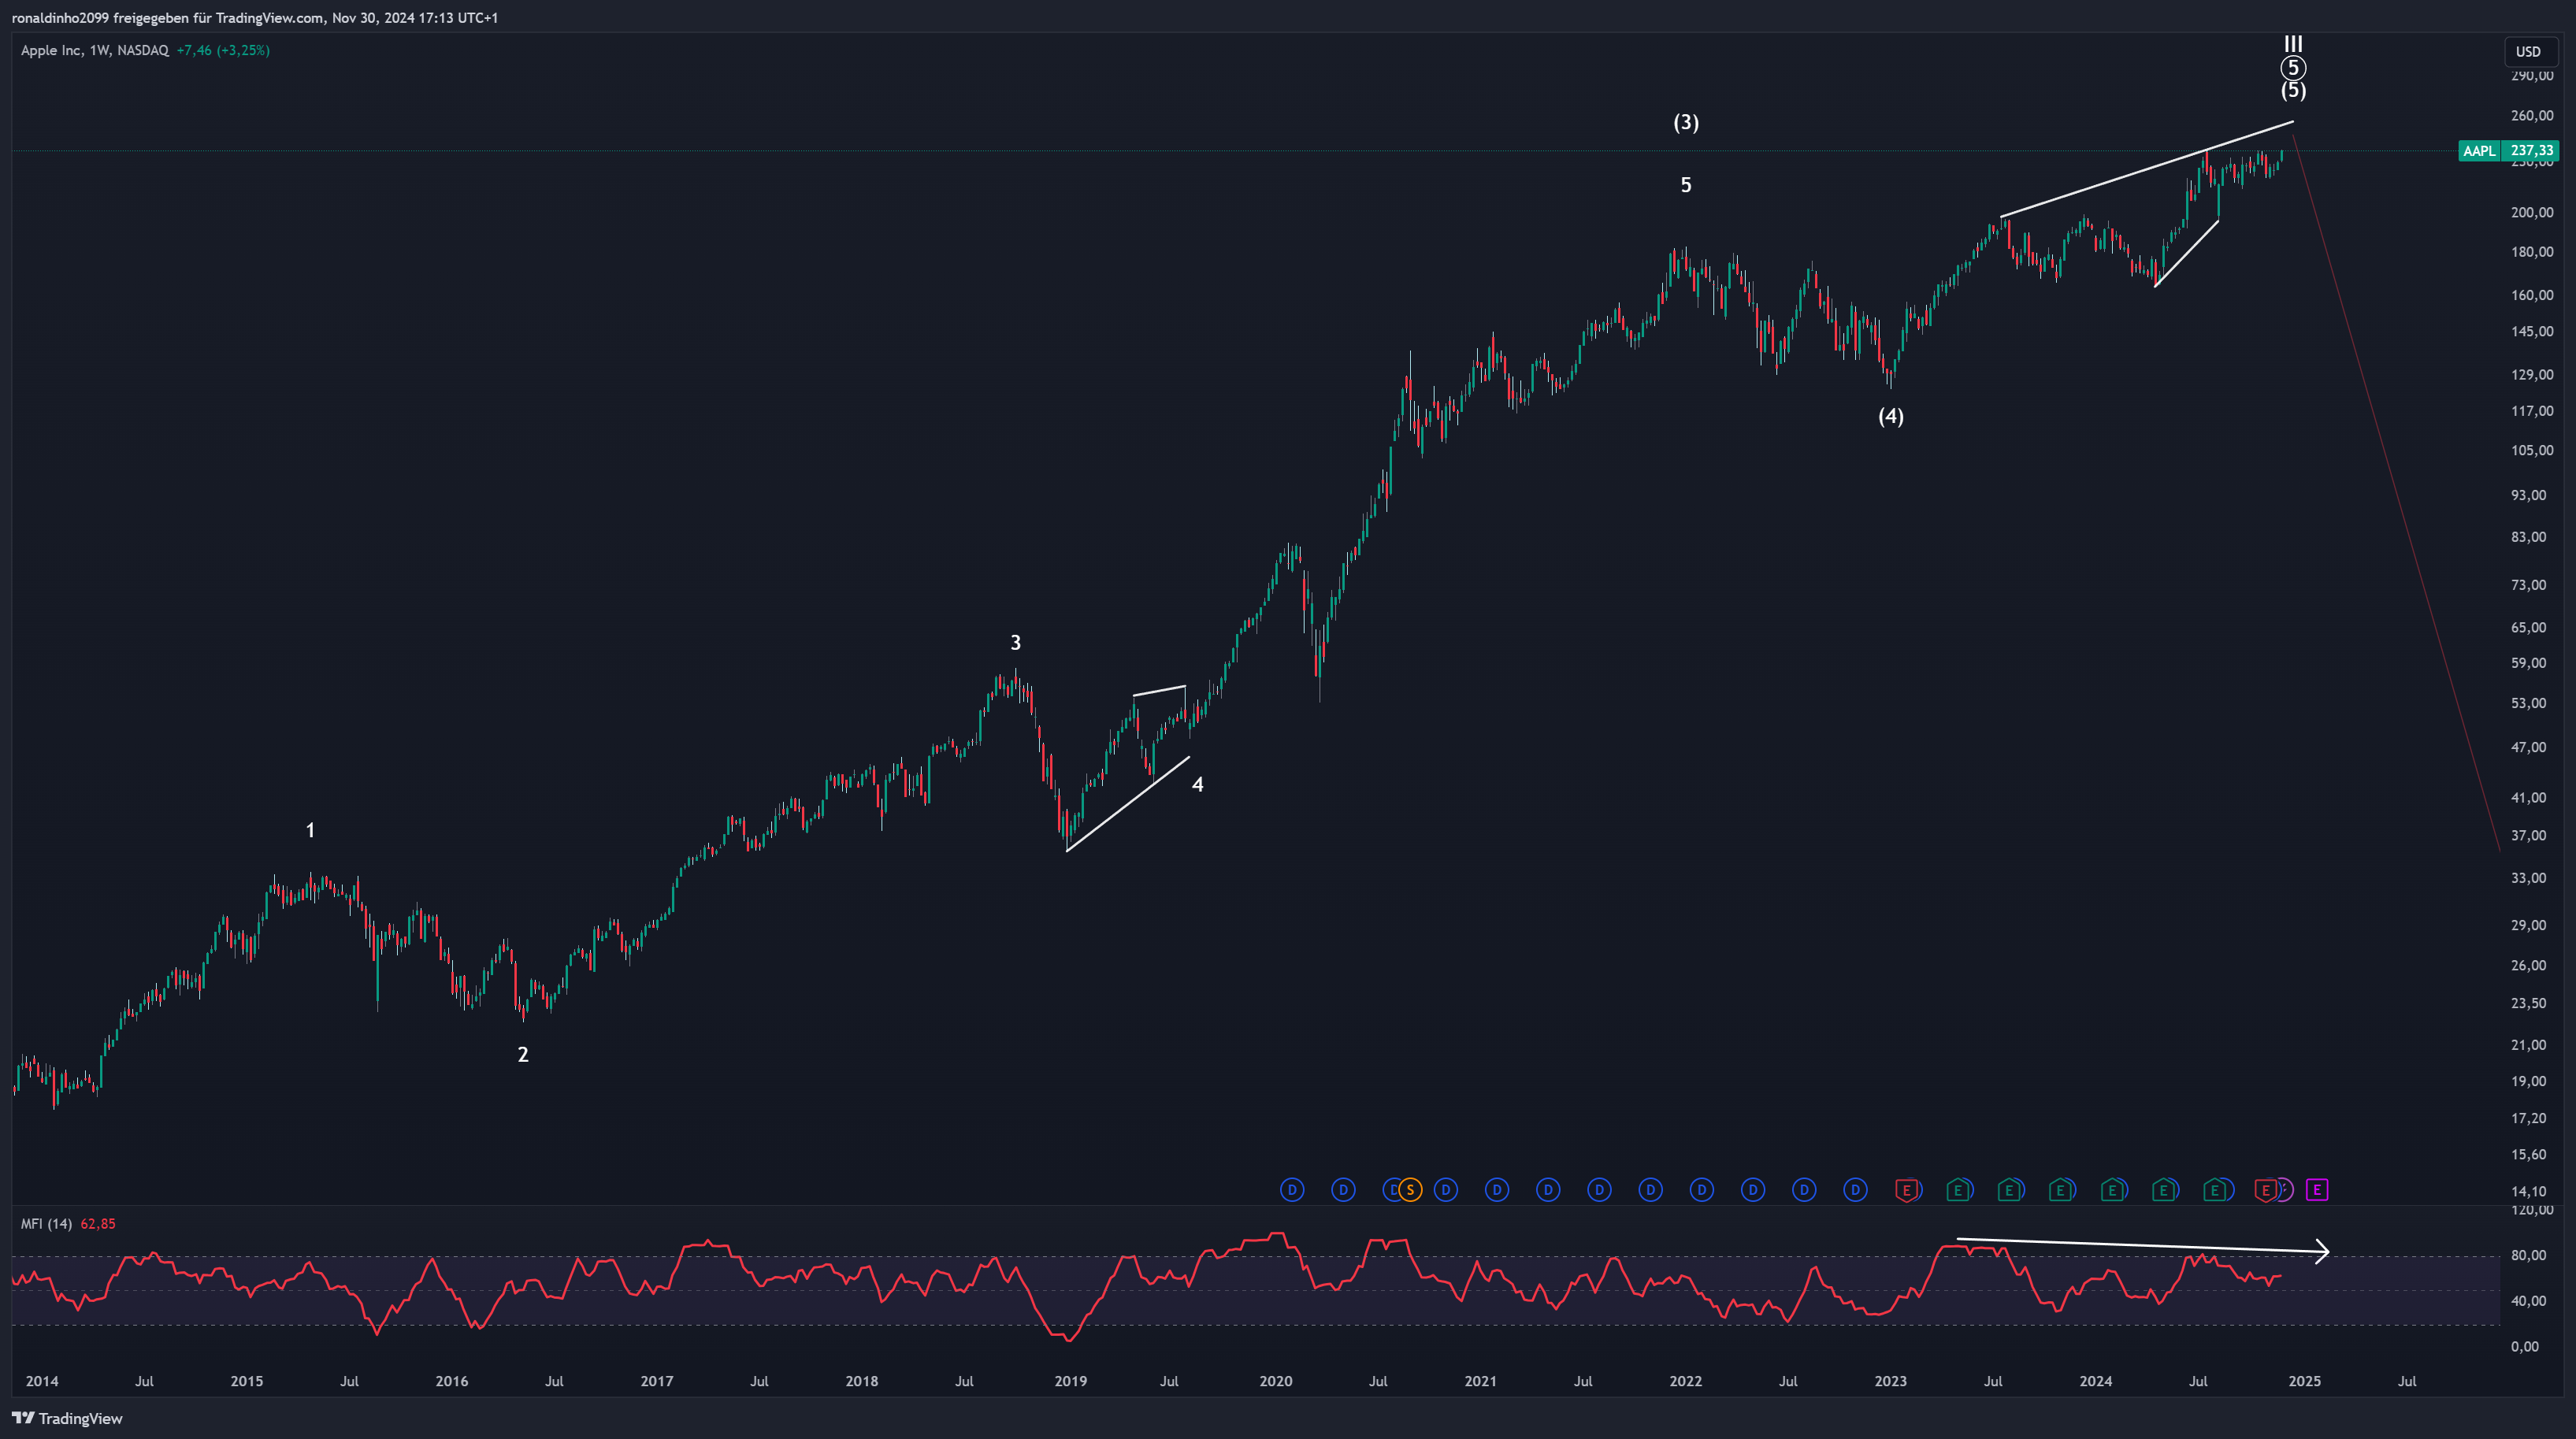Select the (4) wave label
Image resolution: width=2576 pixels, height=1439 pixels.
click(1890, 416)
